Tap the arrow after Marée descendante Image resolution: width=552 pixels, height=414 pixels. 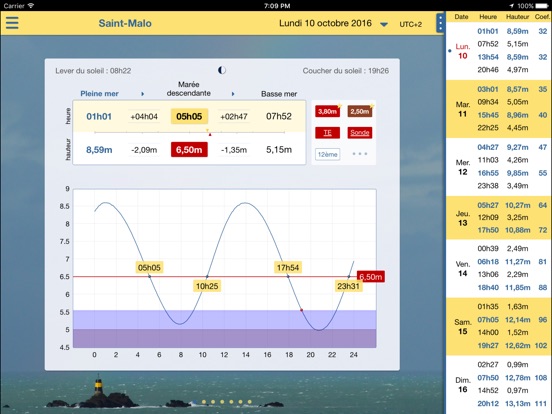[x=233, y=94]
